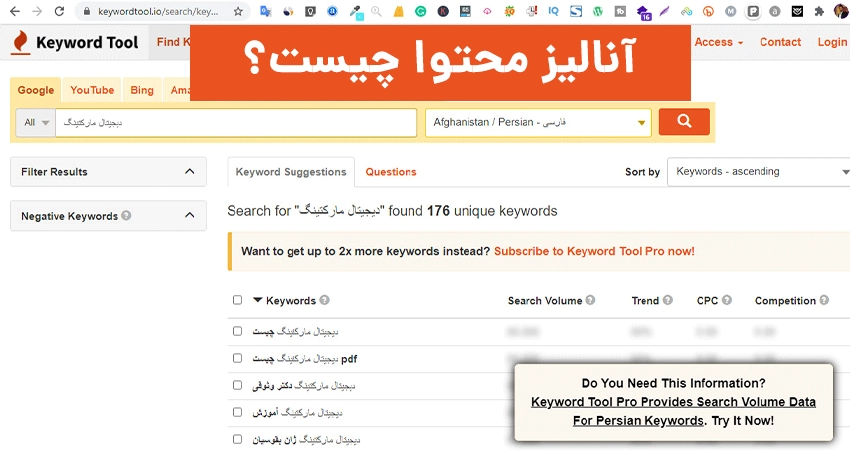Open the orange SQ SEOquake extension
850x450 pixels.
click(510, 11)
